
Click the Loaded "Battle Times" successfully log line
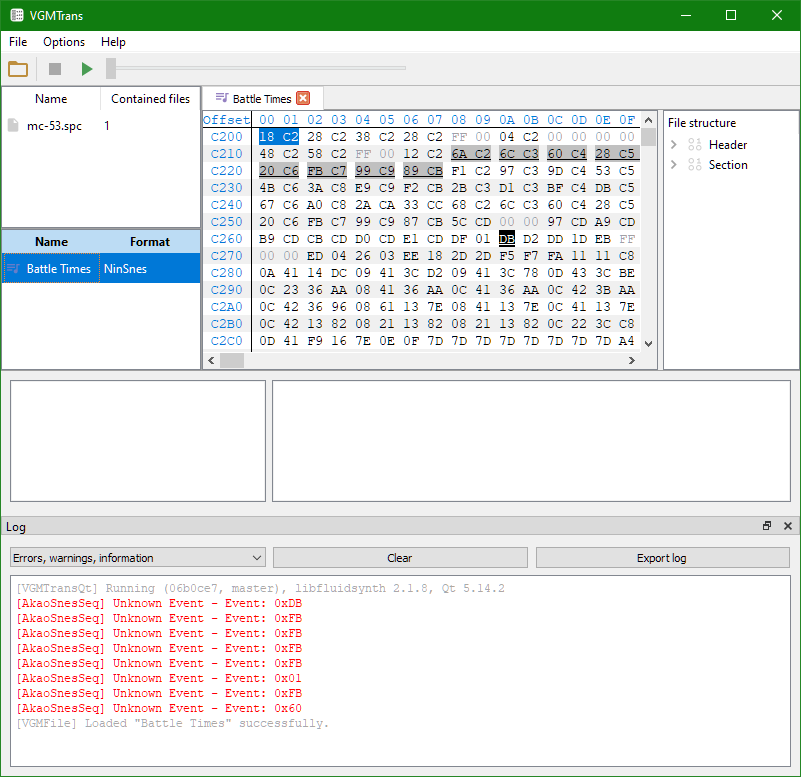[x=172, y=723]
